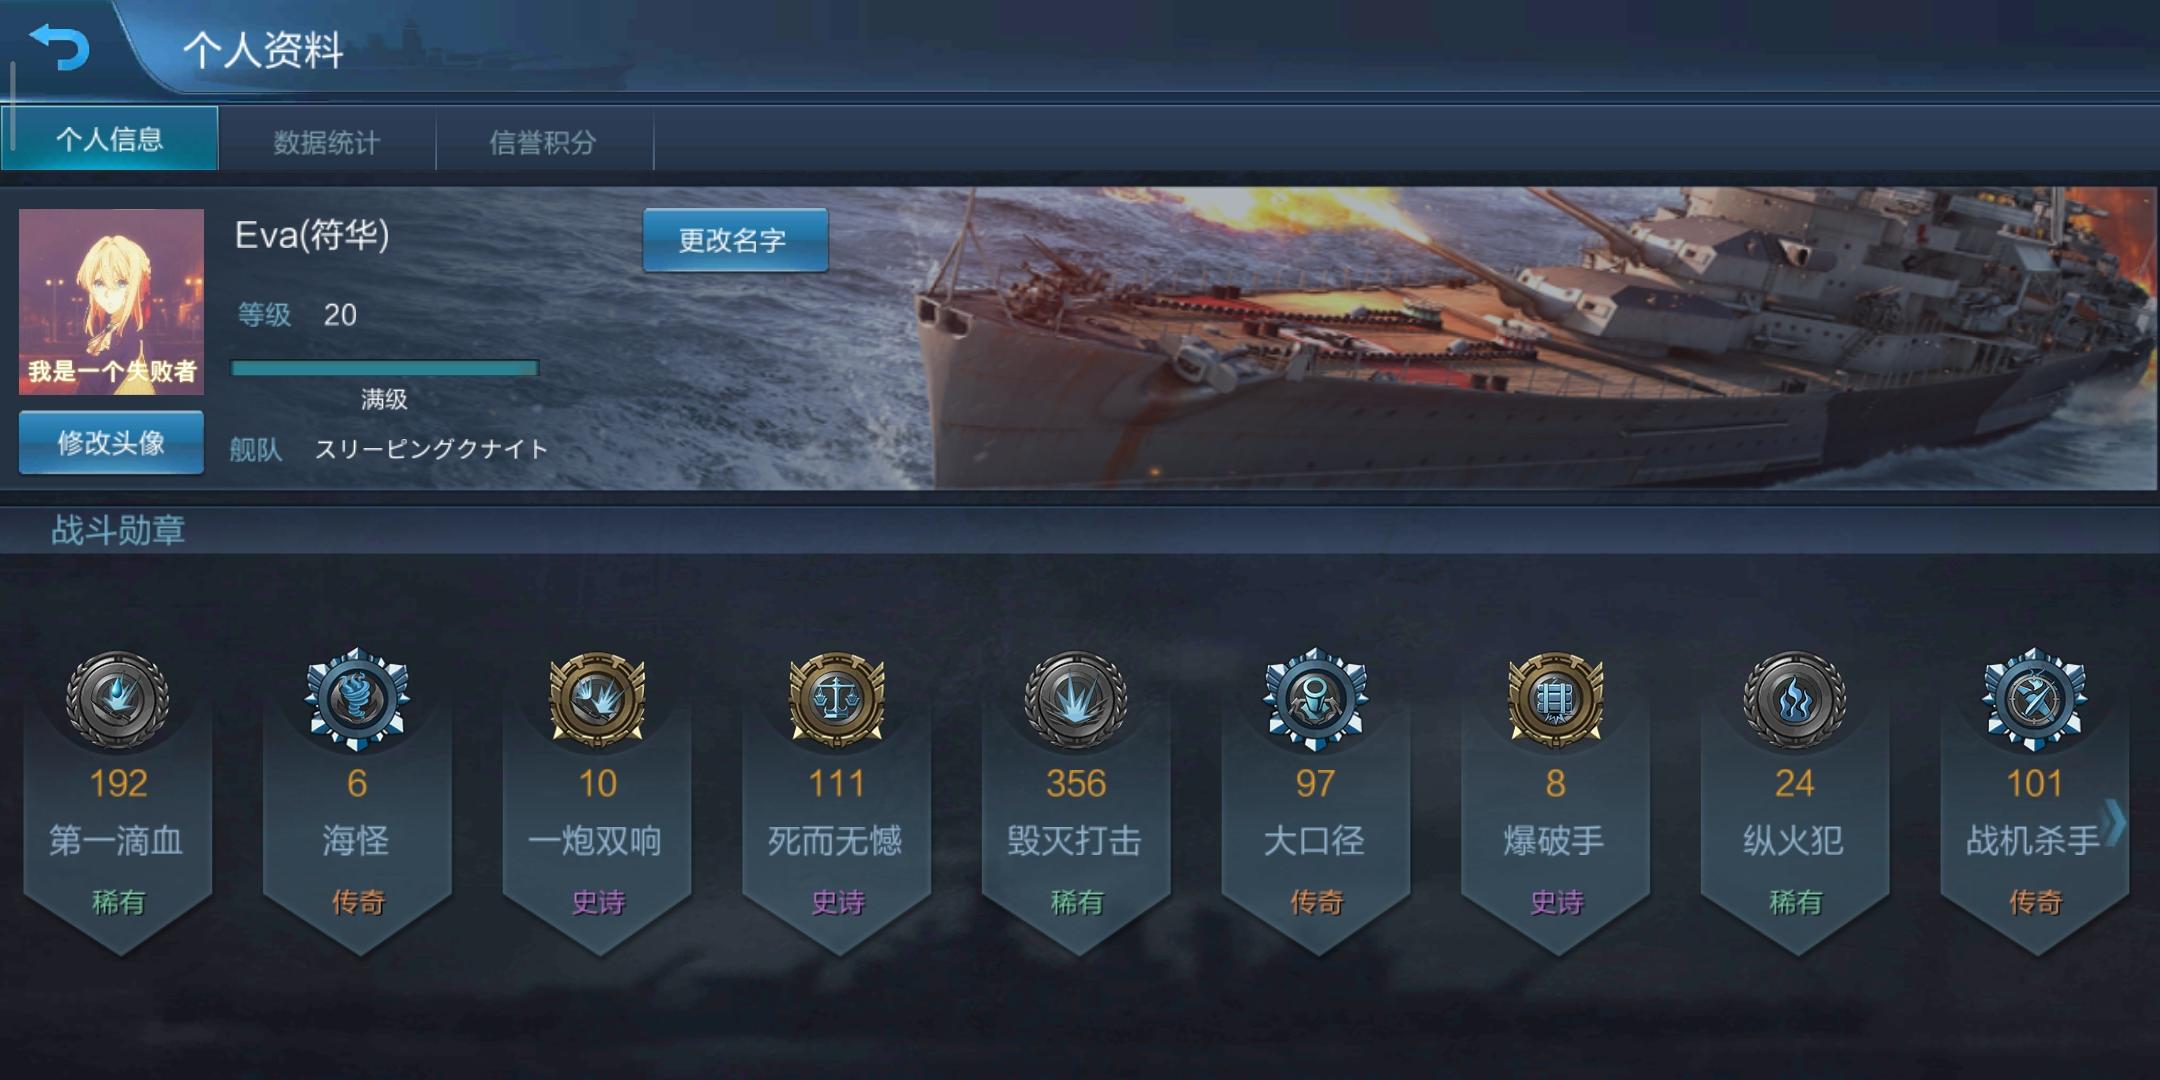This screenshot has height=1080, width=2160.
Task: Open the 信誉积分 tab
Action: [543, 142]
